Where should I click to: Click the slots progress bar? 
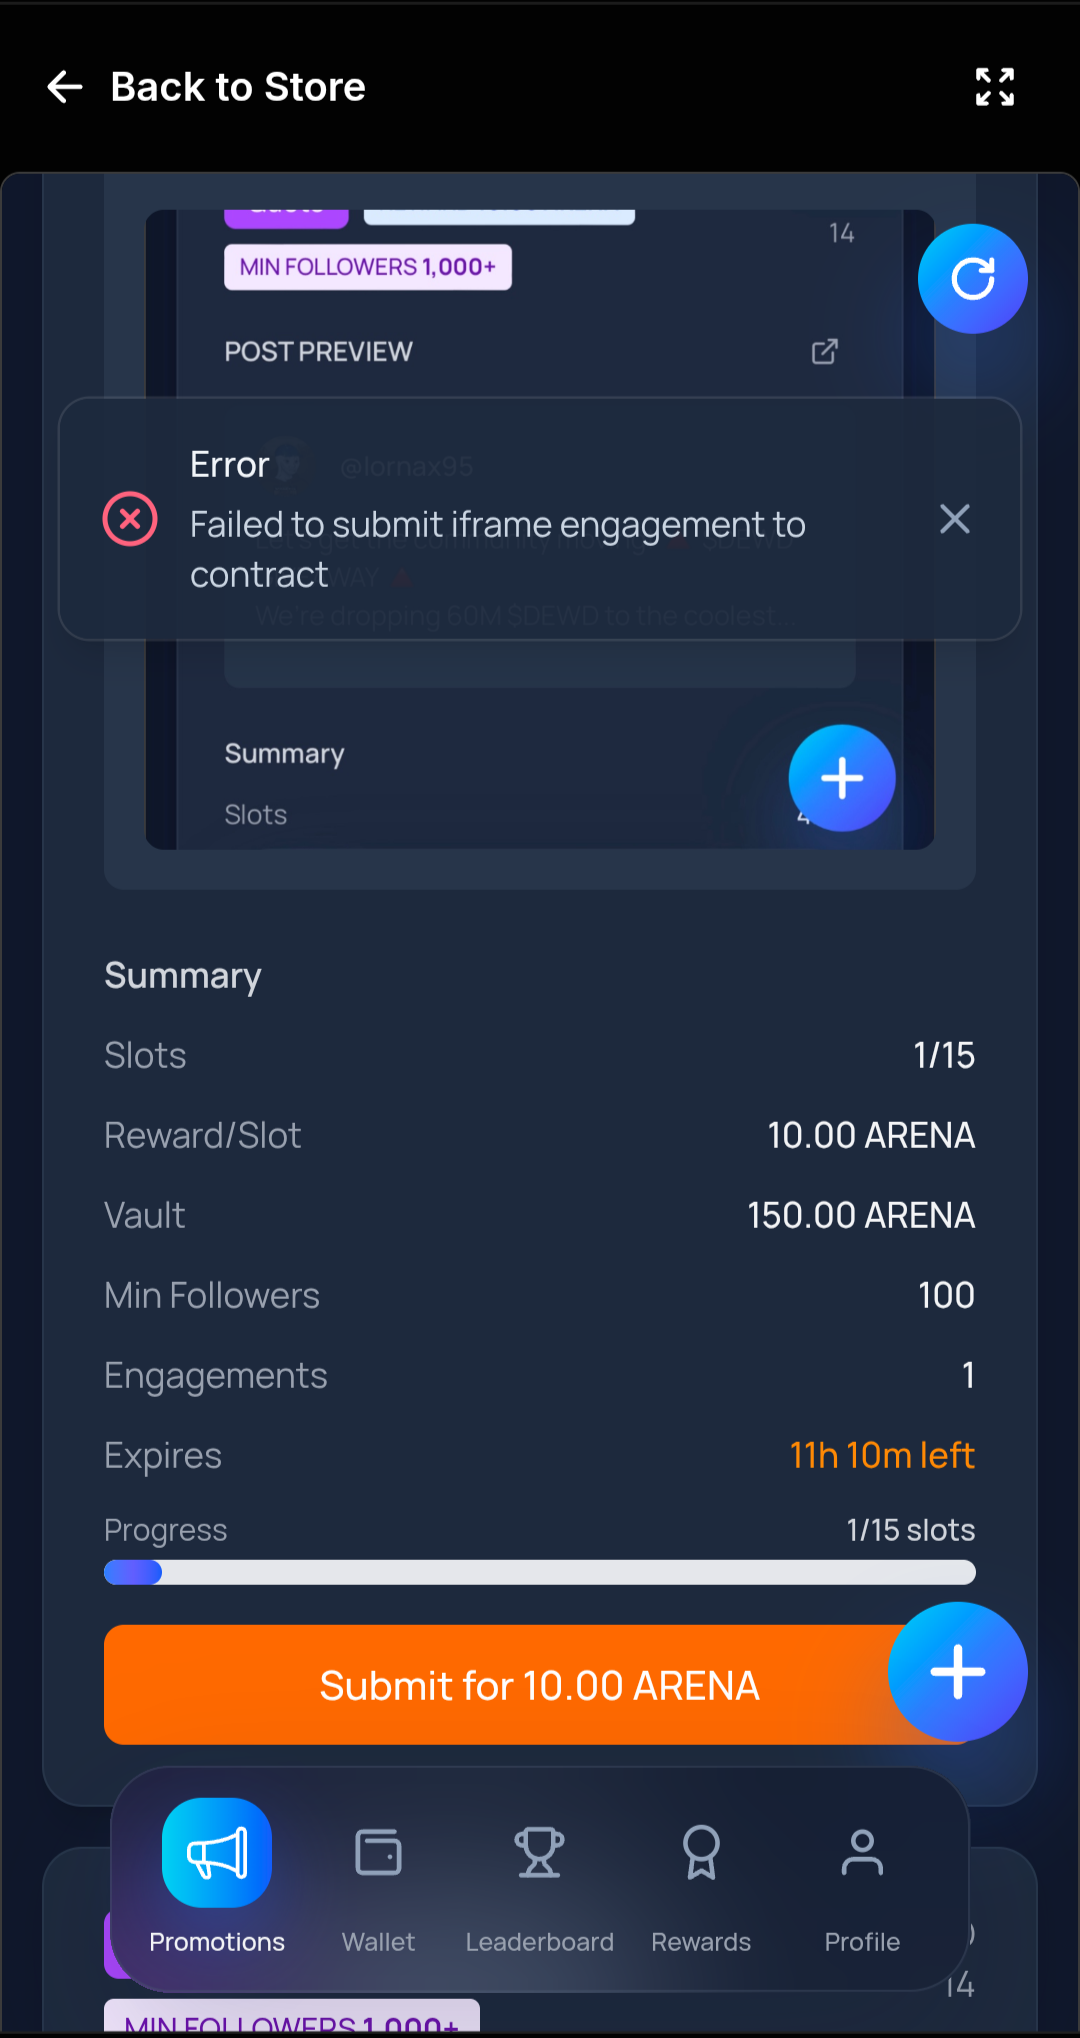pyautogui.click(x=539, y=1573)
